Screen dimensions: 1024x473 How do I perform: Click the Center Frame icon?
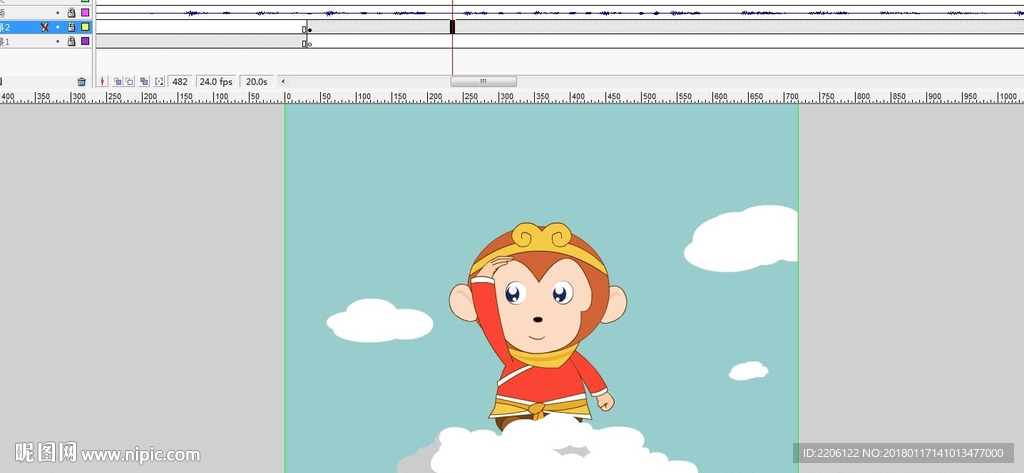[103, 82]
